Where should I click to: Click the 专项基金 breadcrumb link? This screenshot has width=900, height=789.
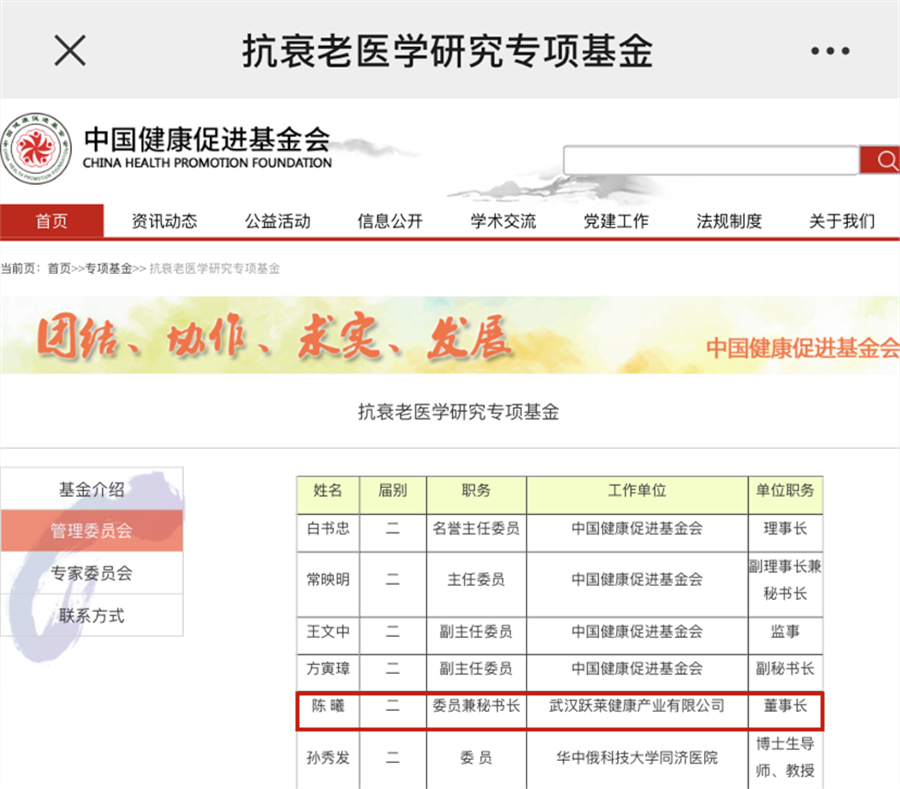click(108, 268)
